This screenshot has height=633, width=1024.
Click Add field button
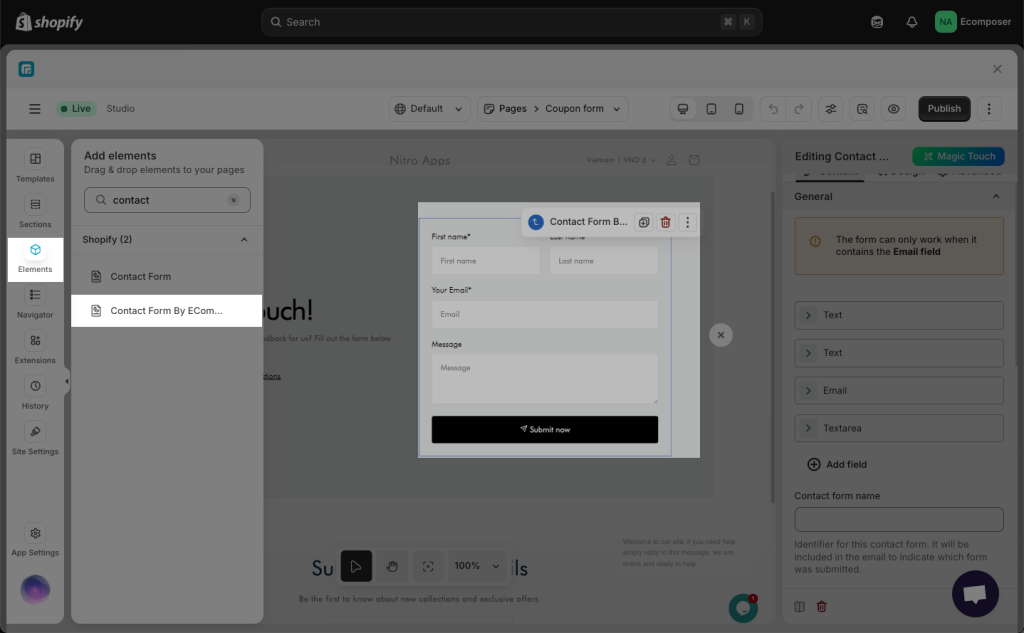837,465
